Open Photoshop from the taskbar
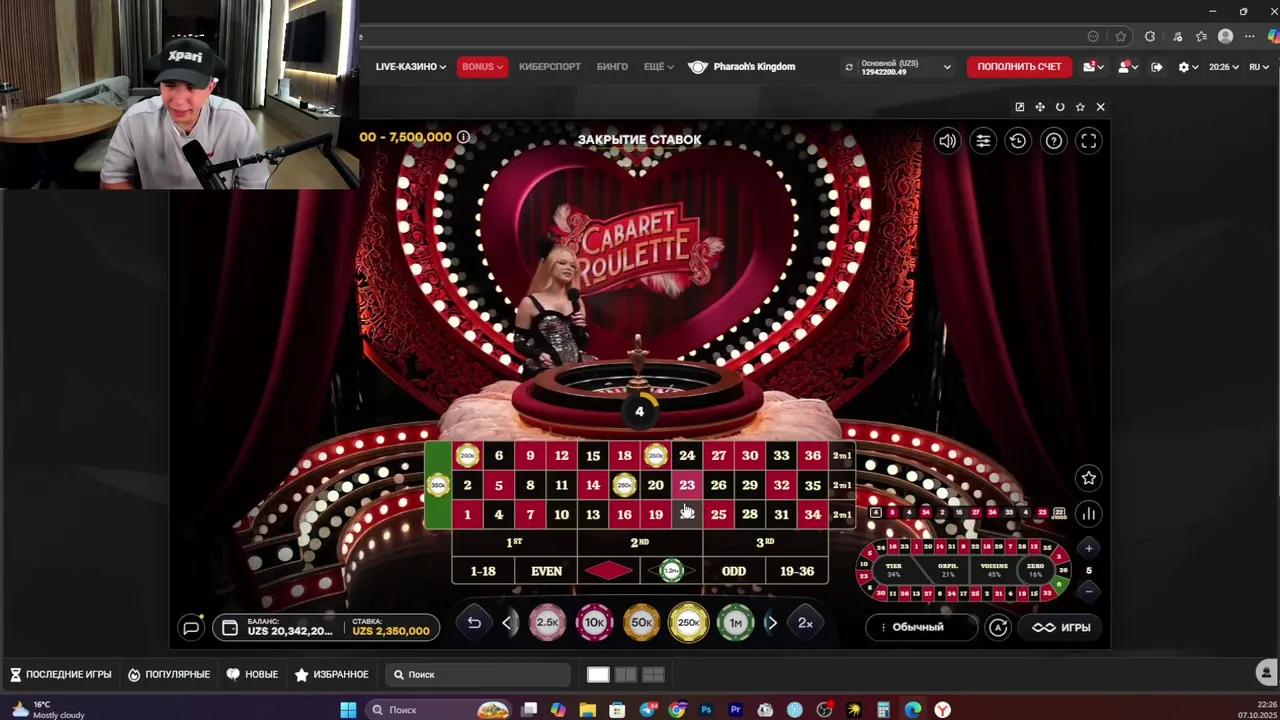Viewport: 1280px width, 720px height. coord(706,710)
